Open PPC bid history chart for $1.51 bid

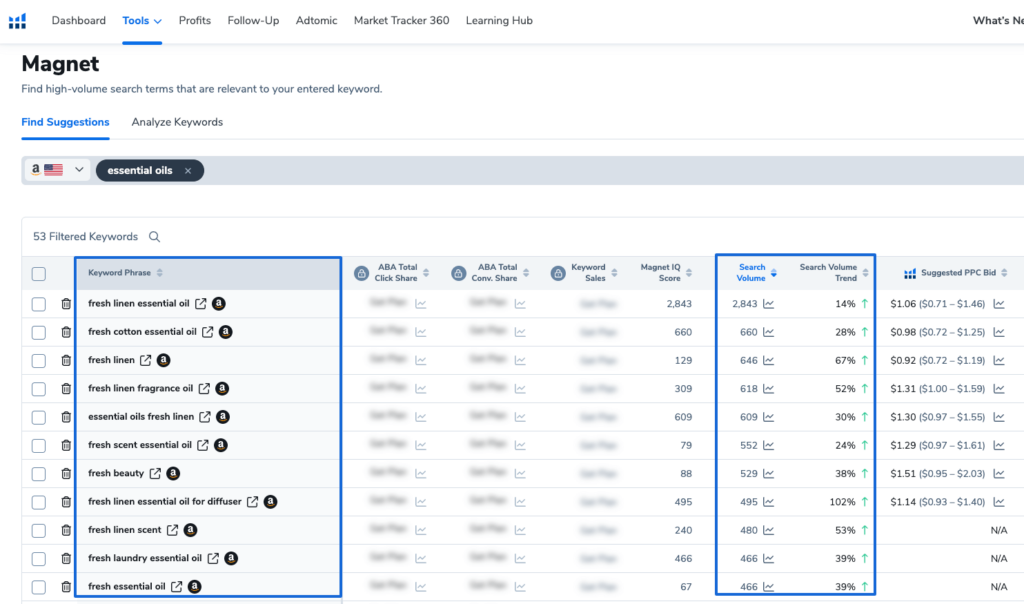pyautogui.click(x=999, y=474)
